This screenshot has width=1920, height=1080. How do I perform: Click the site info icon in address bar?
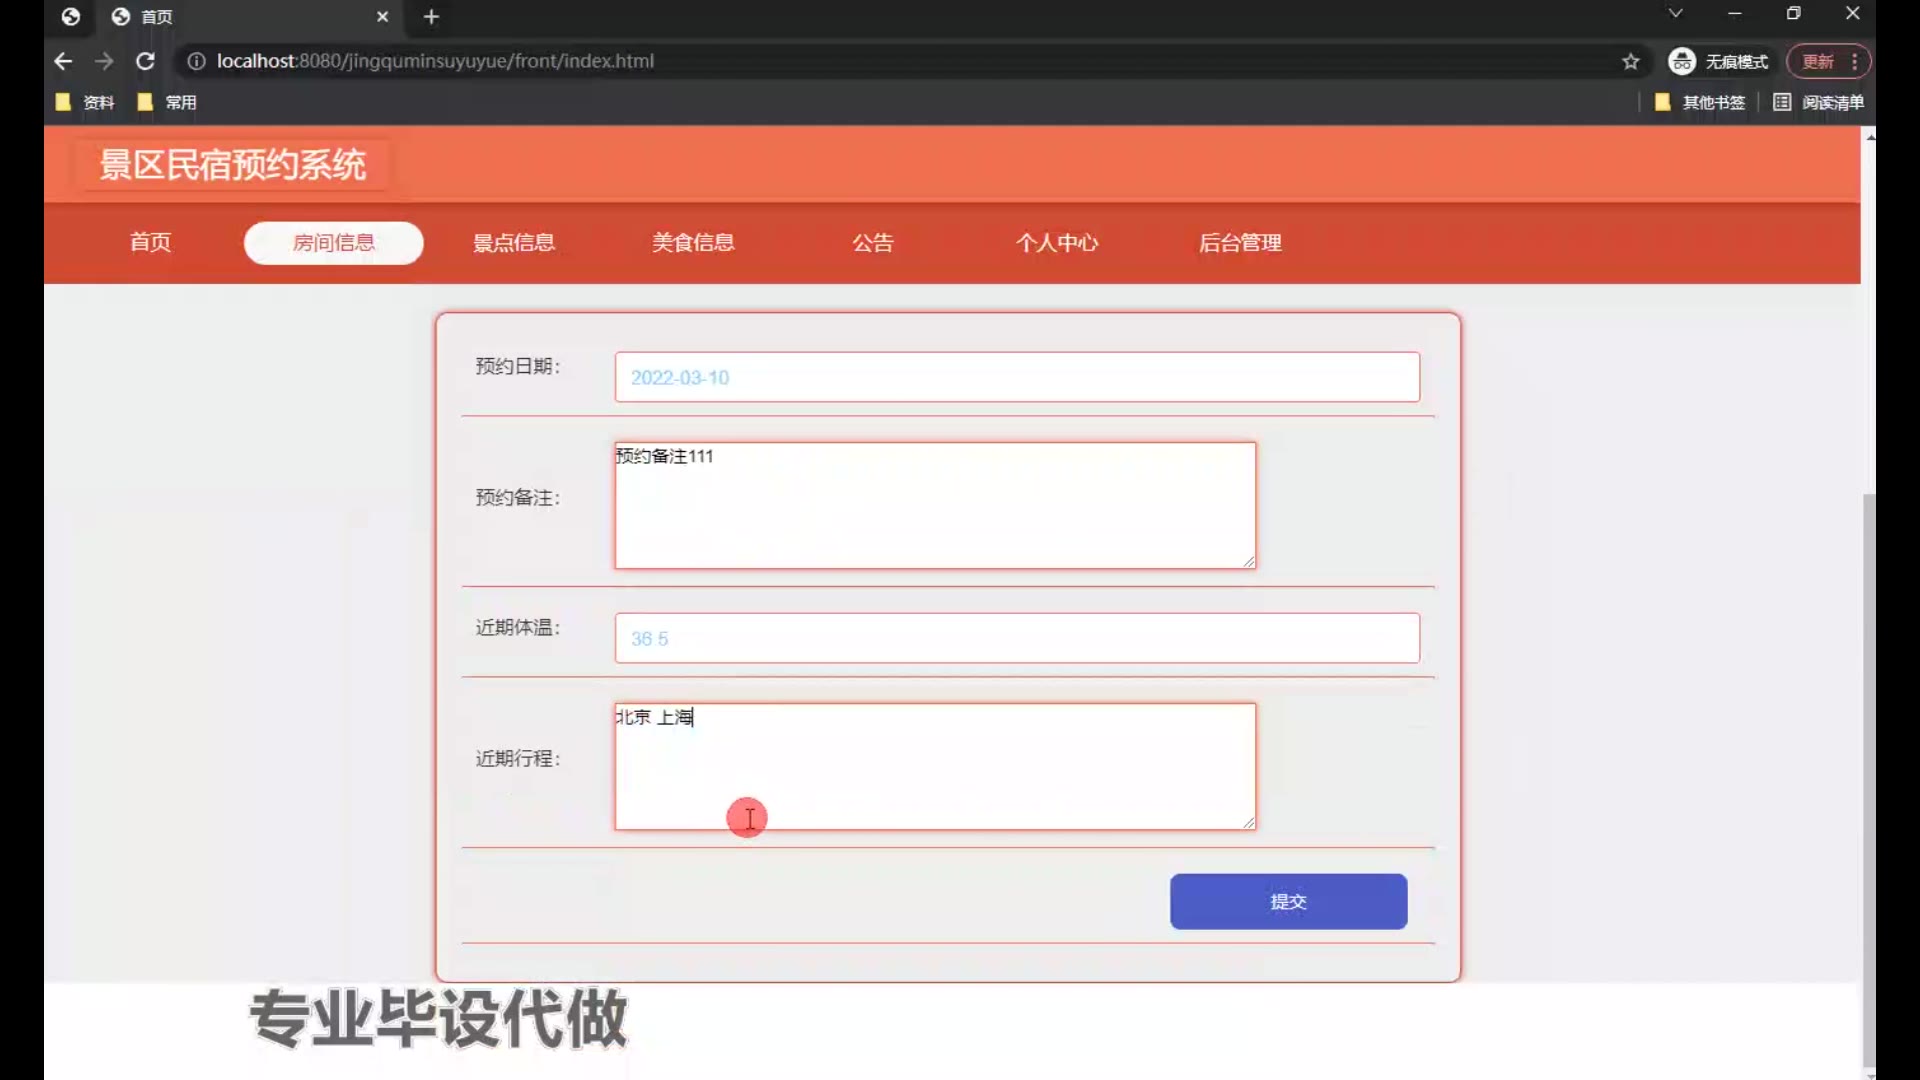[197, 61]
